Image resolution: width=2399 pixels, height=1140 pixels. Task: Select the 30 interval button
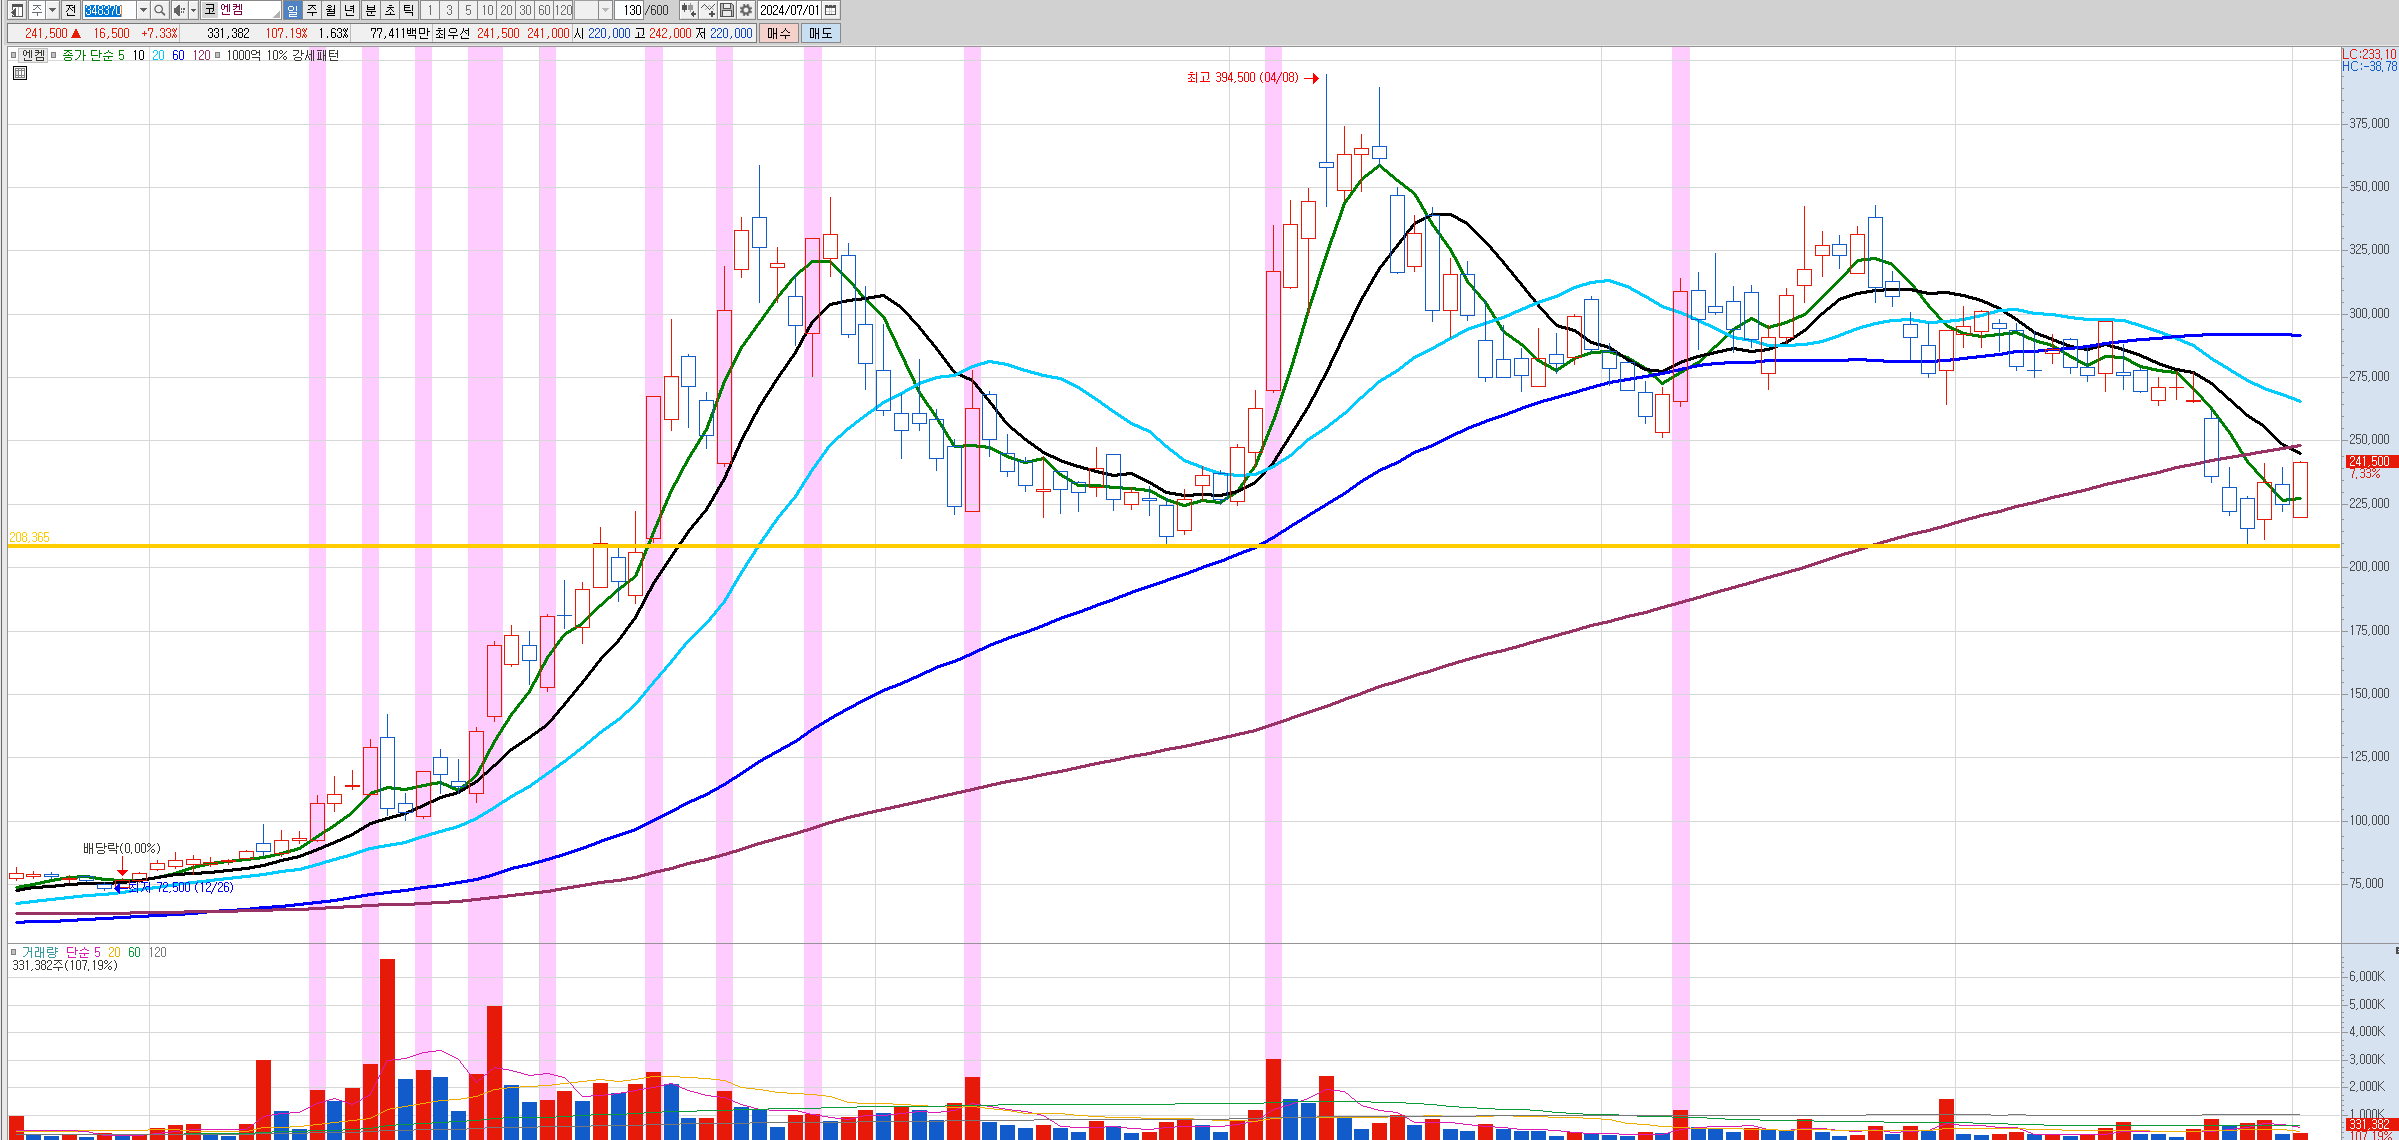point(525,10)
